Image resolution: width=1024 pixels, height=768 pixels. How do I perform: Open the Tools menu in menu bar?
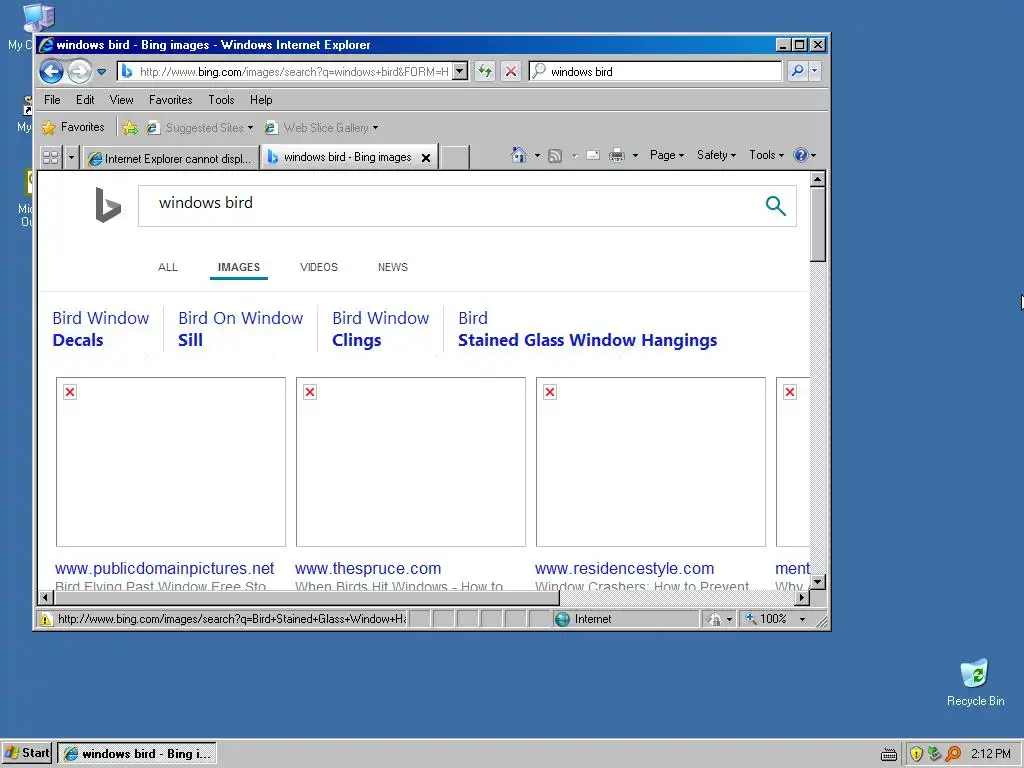(x=221, y=100)
